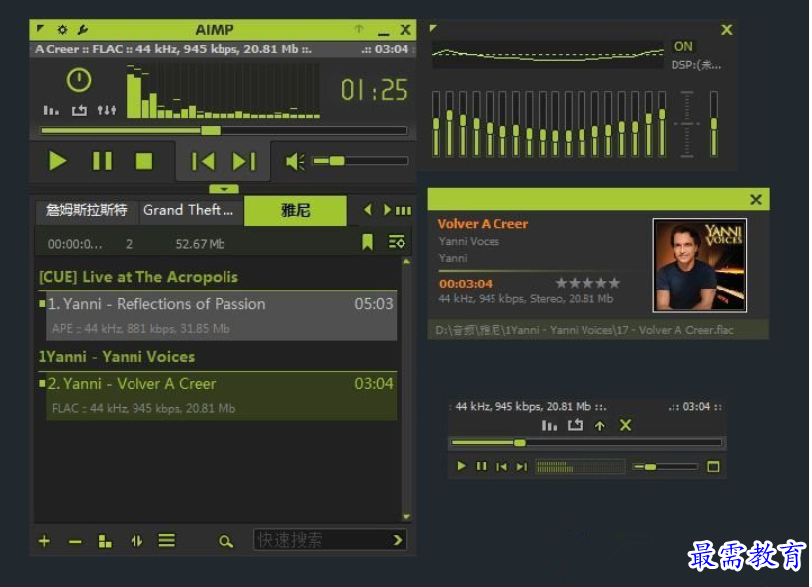Collapse the [CUE] Live at The Acropolis group
Image resolution: width=812 pixels, height=587 pixels.
point(138,277)
